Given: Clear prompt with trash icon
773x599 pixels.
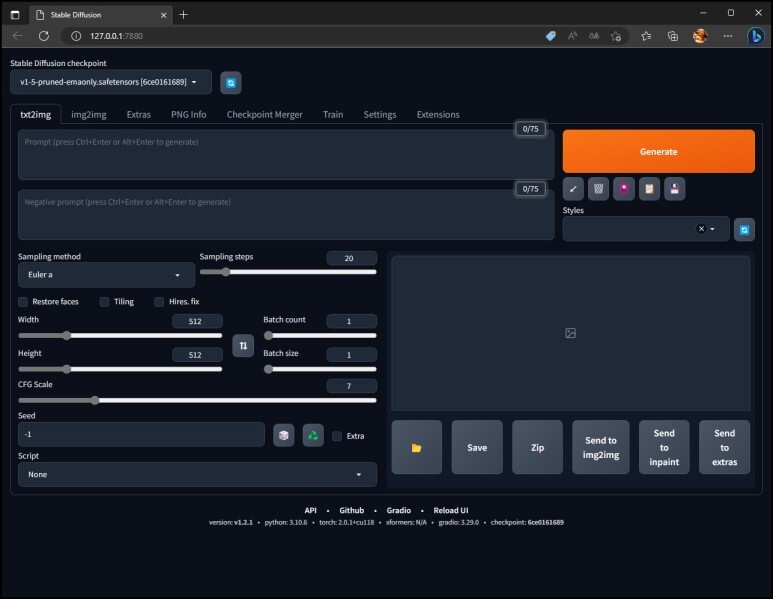Looking at the screenshot, I should (x=598, y=189).
